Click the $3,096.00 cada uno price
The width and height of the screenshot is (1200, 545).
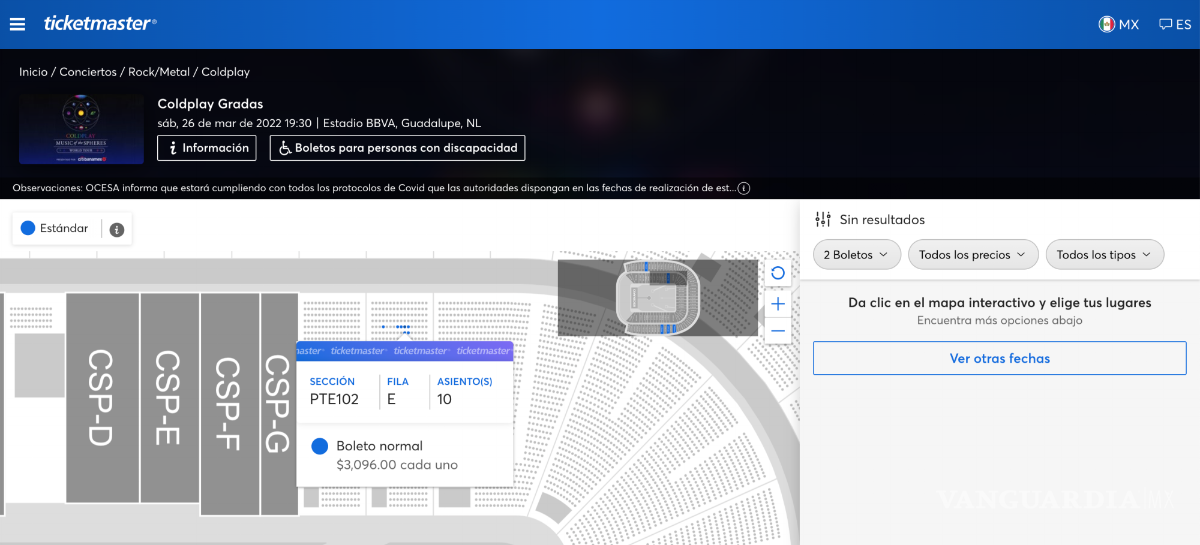397,465
